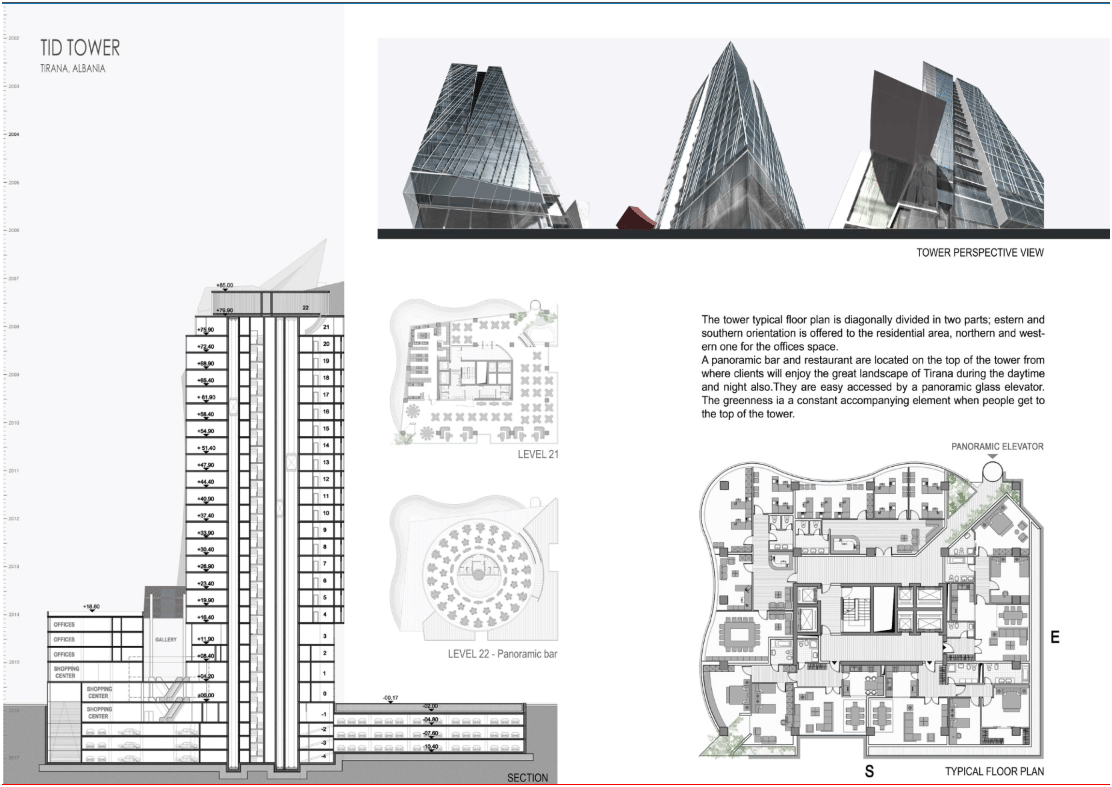The width and height of the screenshot is (1112, 787).
Task: Select the 2010 year marker on timeline
Action: pos(13,423)
